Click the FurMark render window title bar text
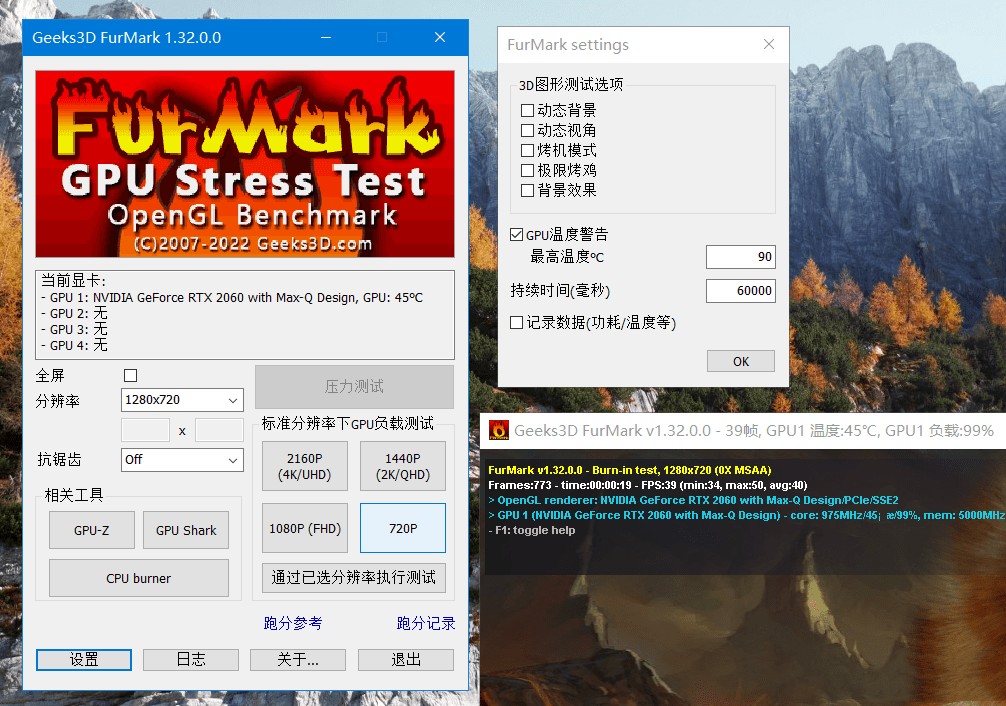1006x706 pixels. click(x=754, y=431)
